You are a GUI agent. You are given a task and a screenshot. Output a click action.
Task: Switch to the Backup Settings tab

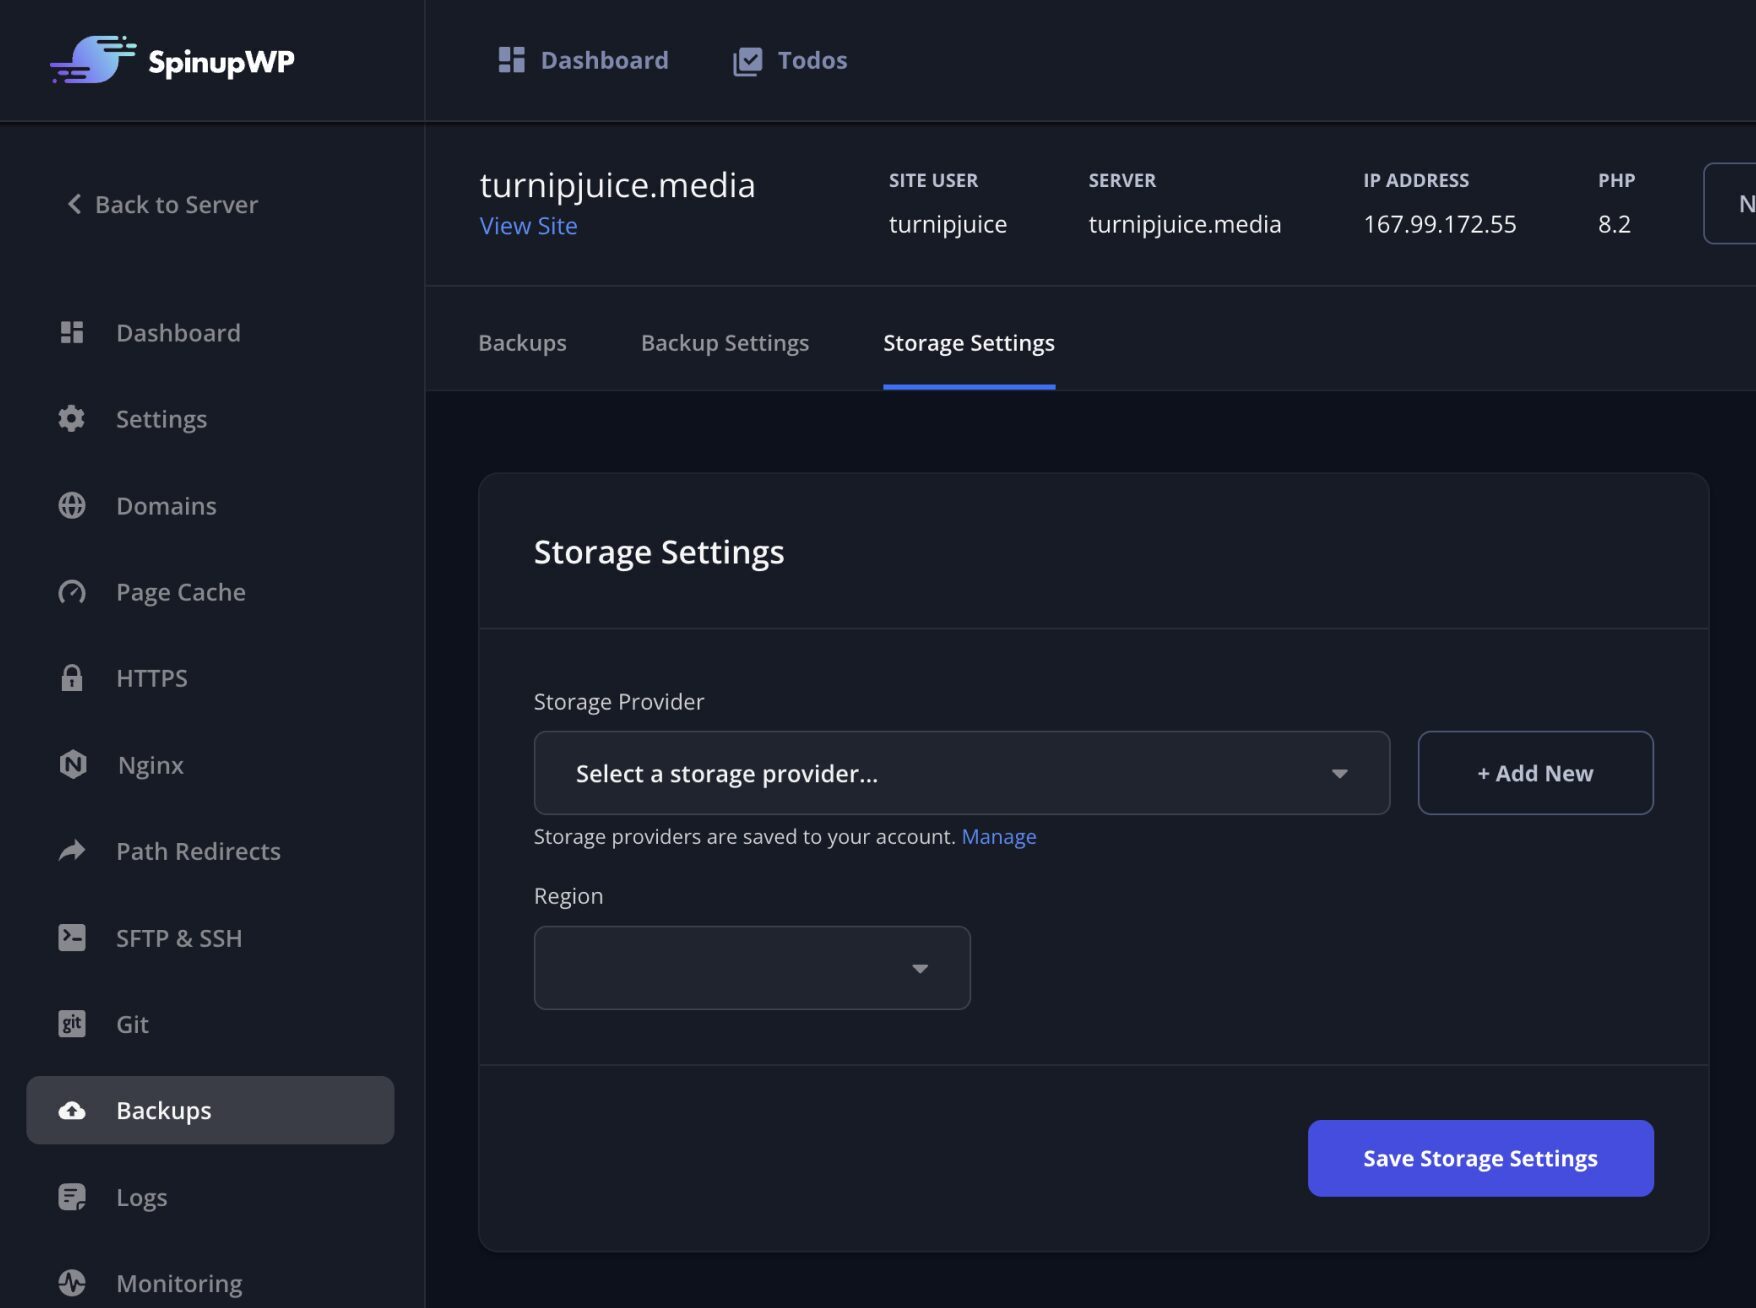[725, 343]
